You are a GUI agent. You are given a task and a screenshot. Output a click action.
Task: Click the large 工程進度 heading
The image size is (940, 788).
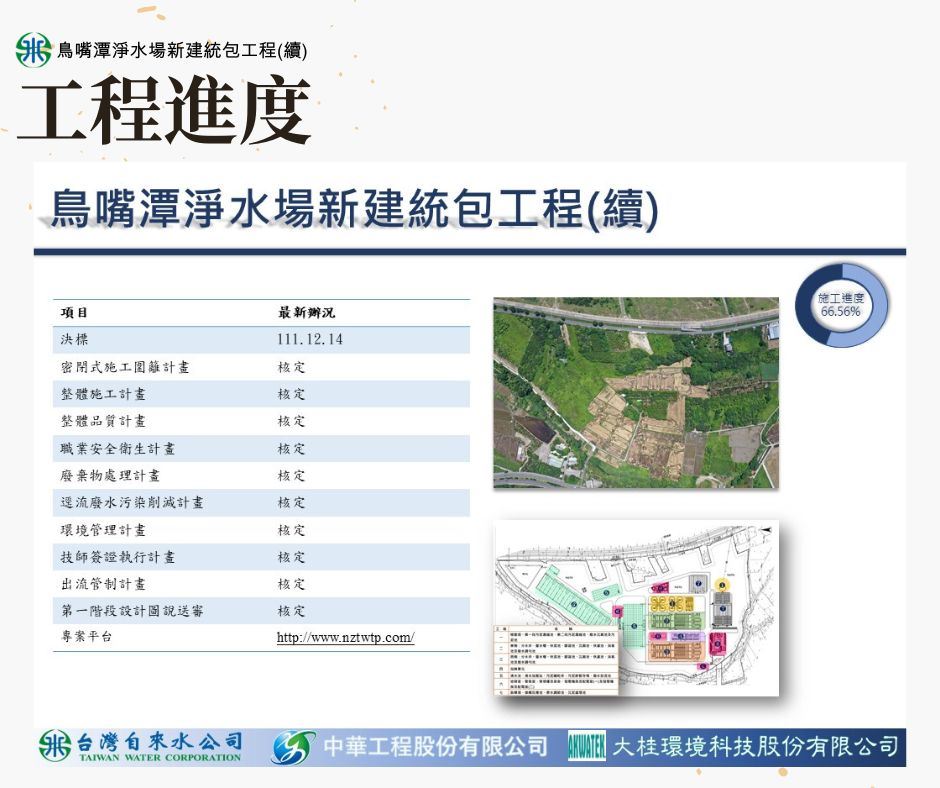click(x=163, y=111)
